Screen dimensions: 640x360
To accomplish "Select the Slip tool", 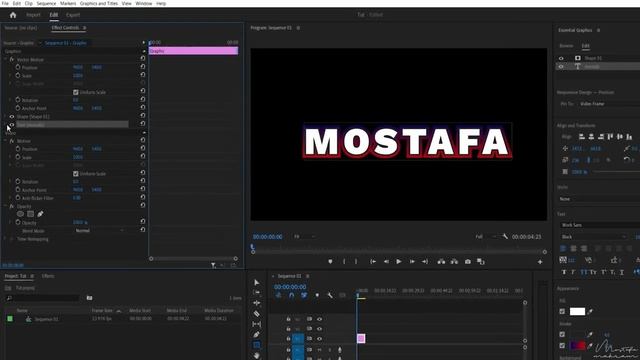I will click(x=256, y=324).
